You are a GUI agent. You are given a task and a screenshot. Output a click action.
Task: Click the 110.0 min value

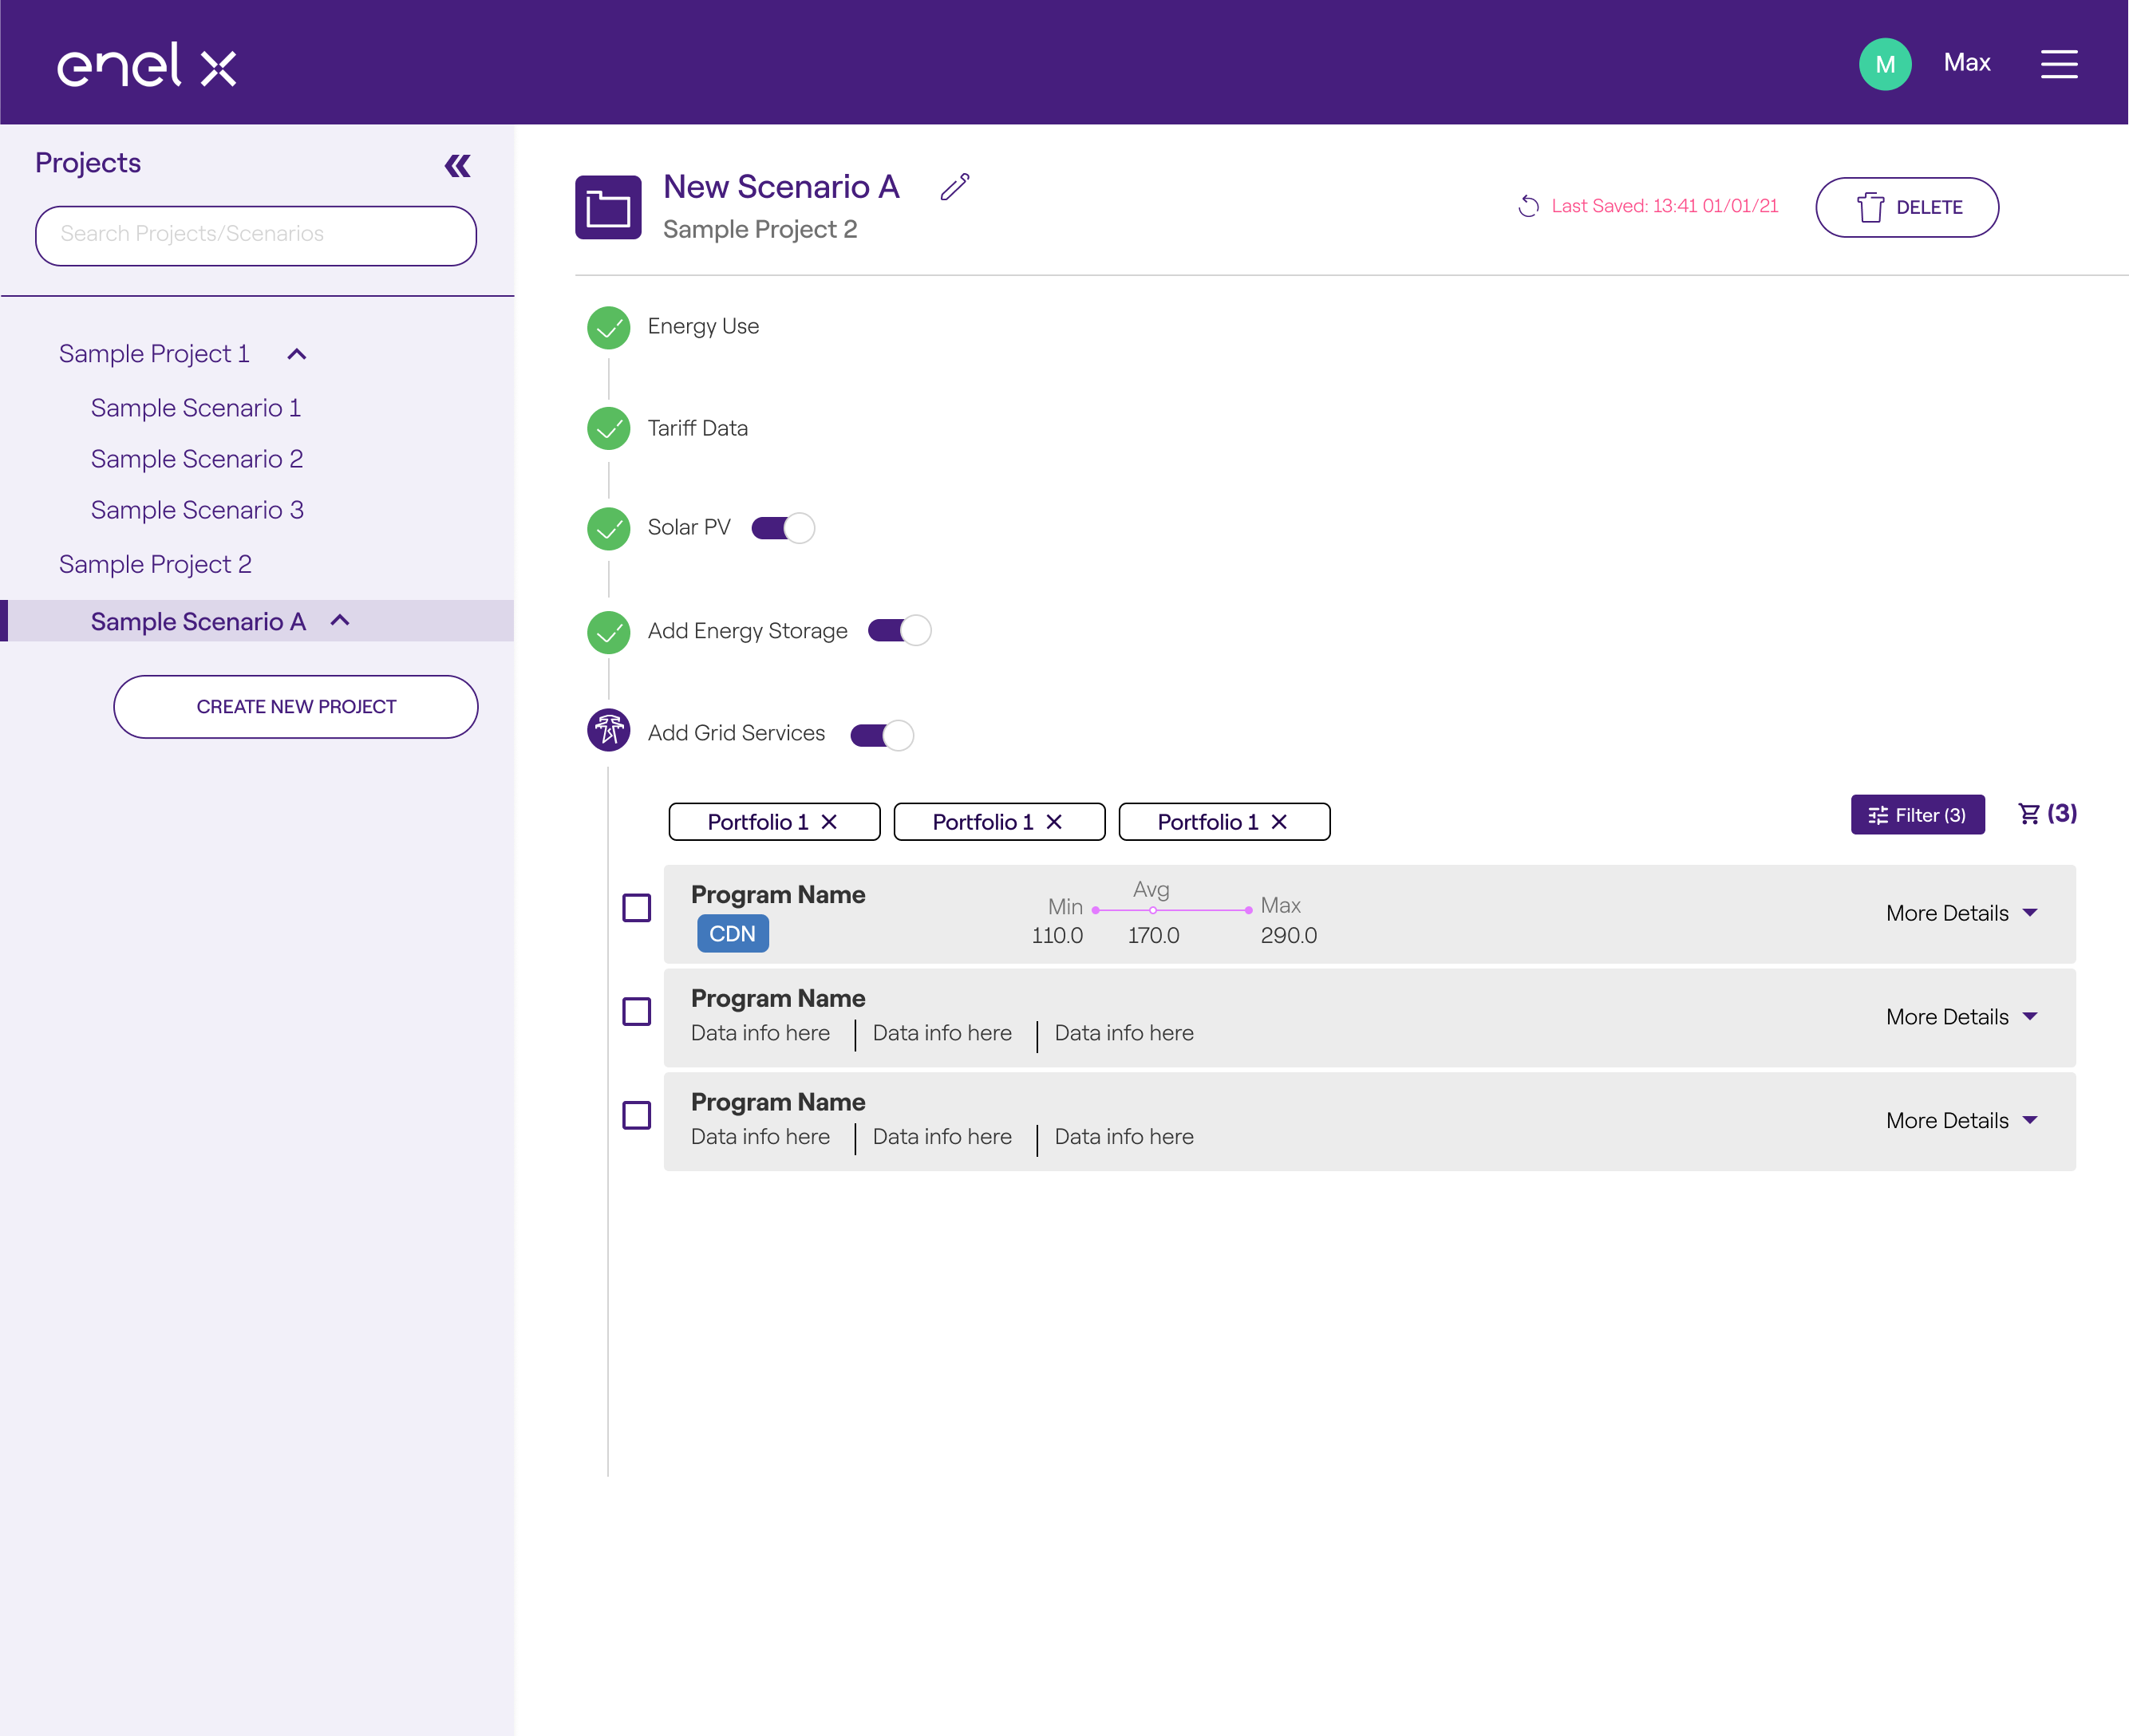tap(1057, 936)
